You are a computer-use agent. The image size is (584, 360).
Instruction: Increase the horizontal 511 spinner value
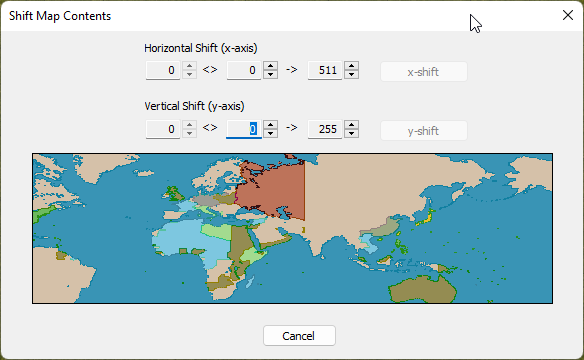[352, 66]
